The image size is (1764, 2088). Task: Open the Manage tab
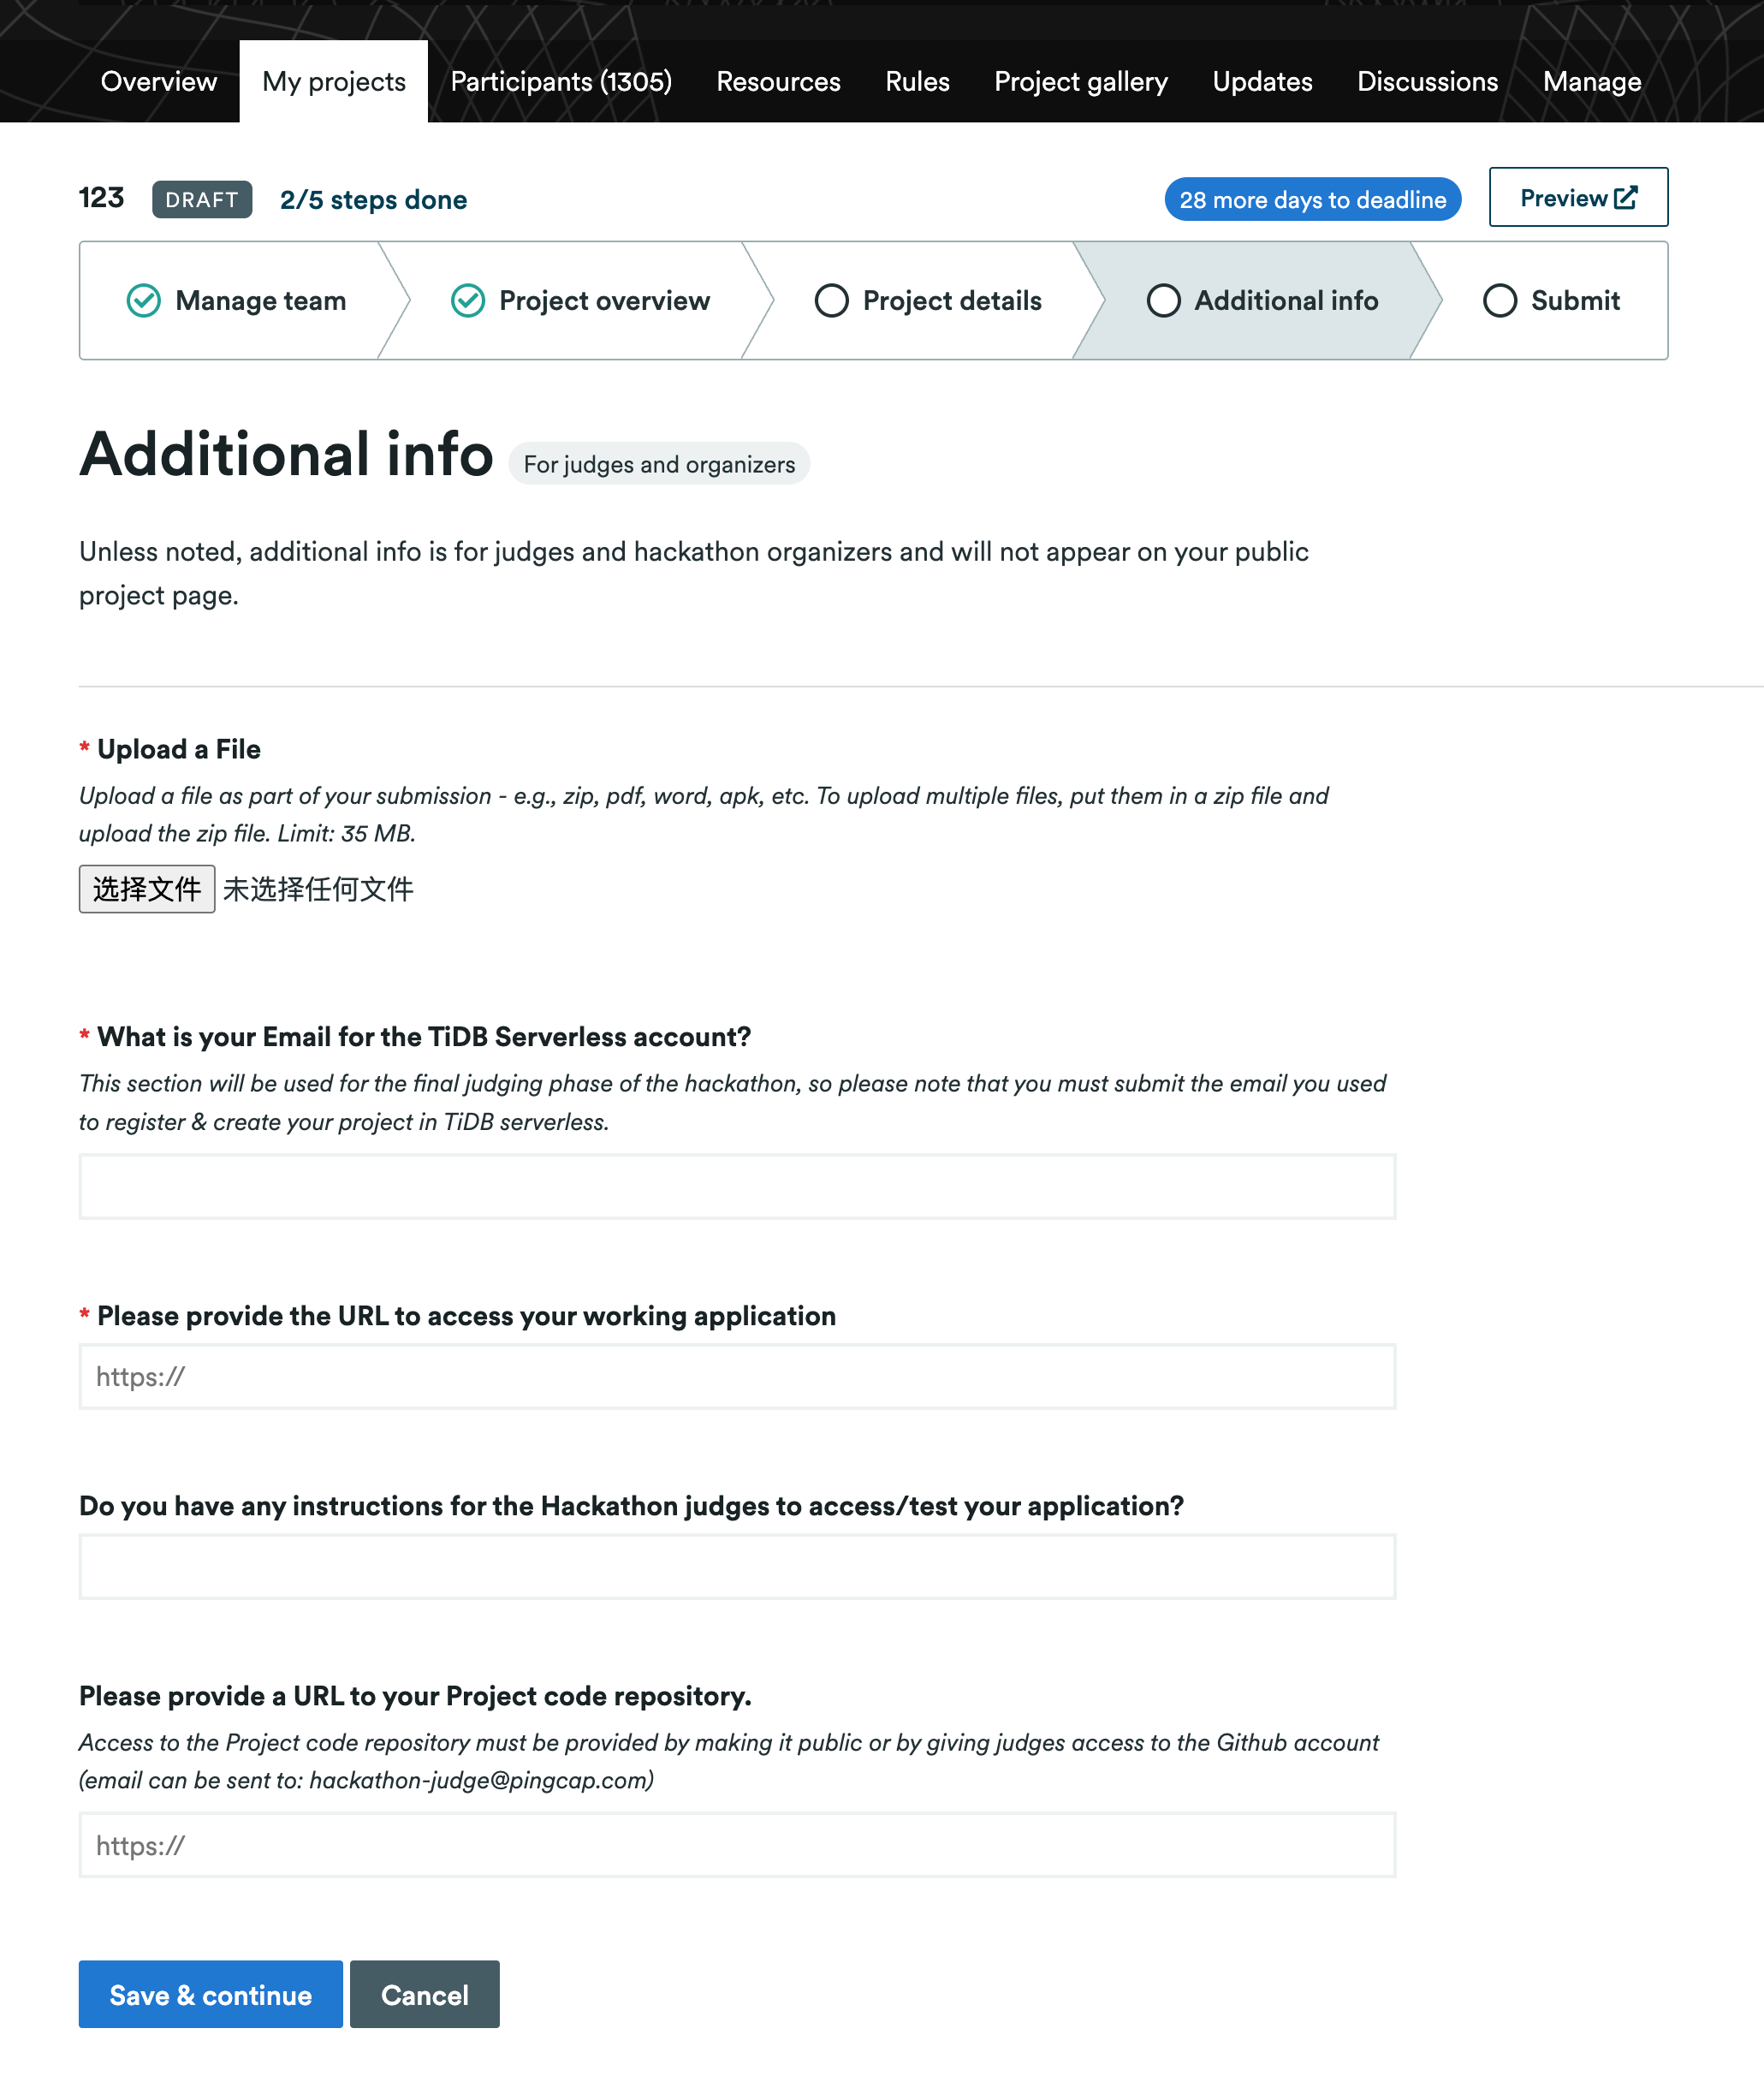tap(1591, 81)
